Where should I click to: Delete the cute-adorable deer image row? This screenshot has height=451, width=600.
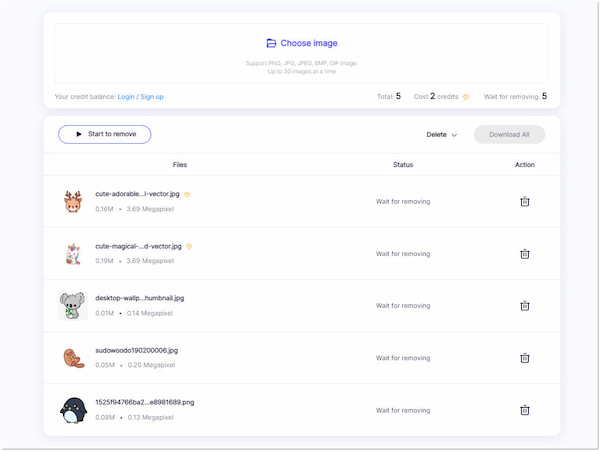coord(524,202)
